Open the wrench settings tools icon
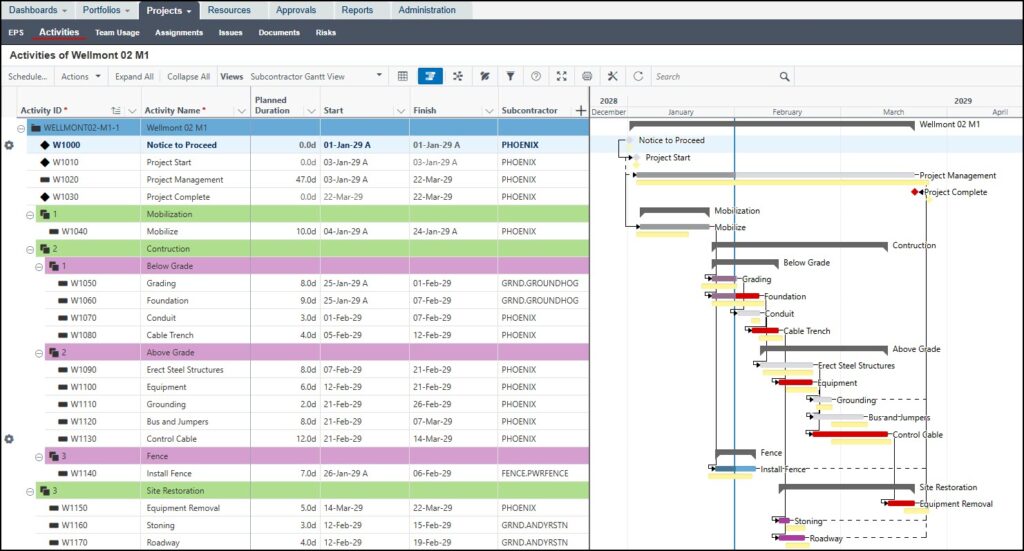 [x=613, y=76]
